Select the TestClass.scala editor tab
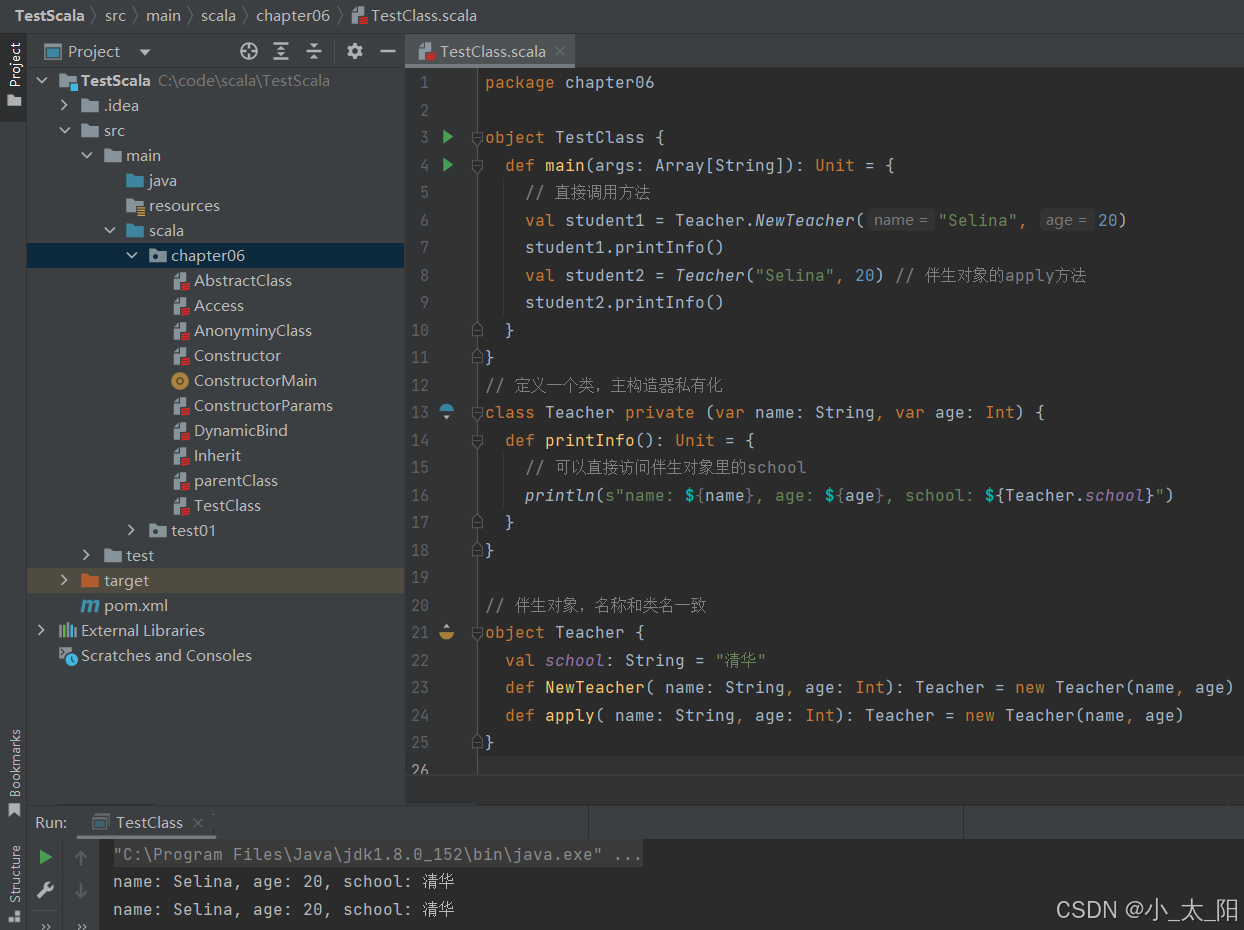This screenshot has height=930, width=1244. click(x=492, y=51)
